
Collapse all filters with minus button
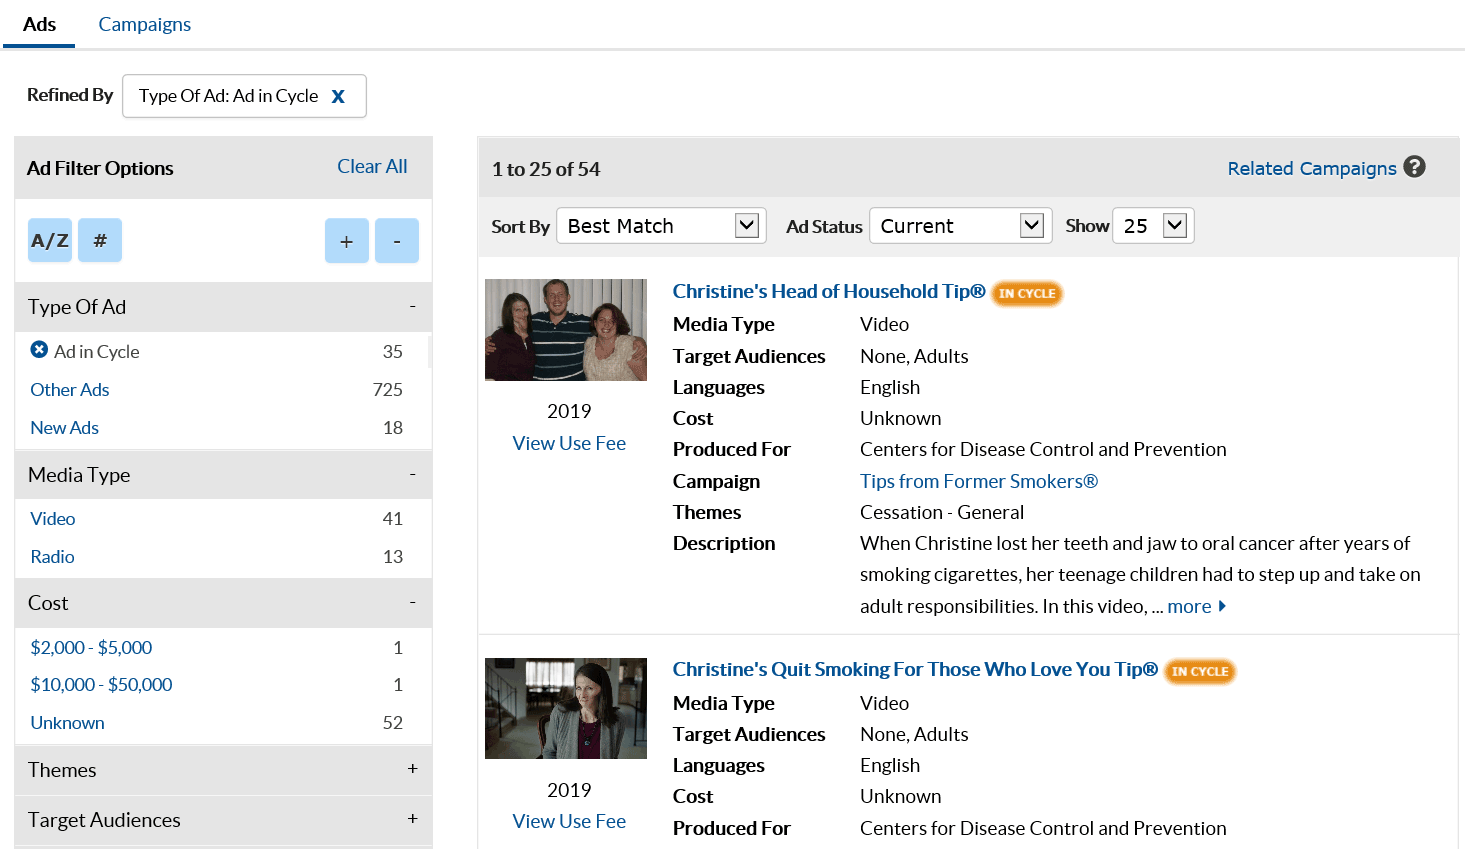(x=396, y=241)
